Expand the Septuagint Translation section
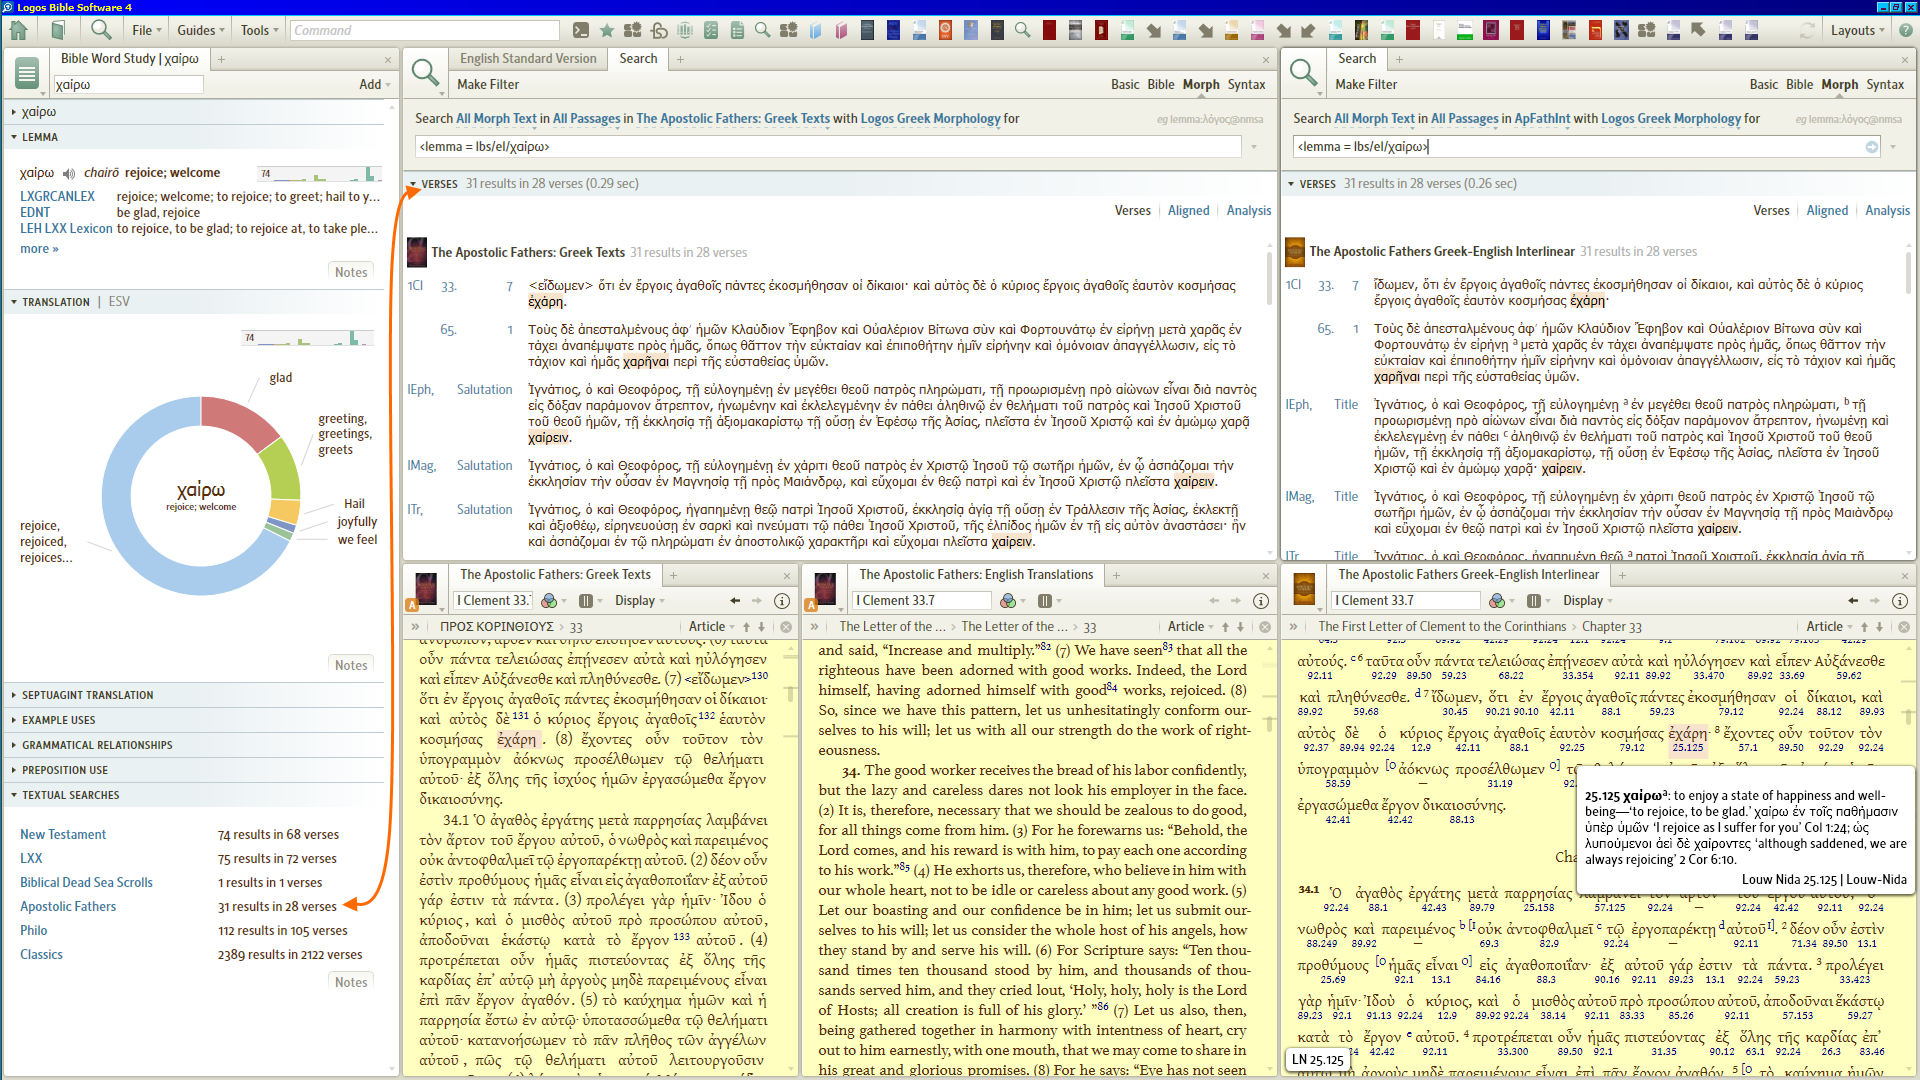This screenshot has height=1080, width=1920. click(88, 695)
